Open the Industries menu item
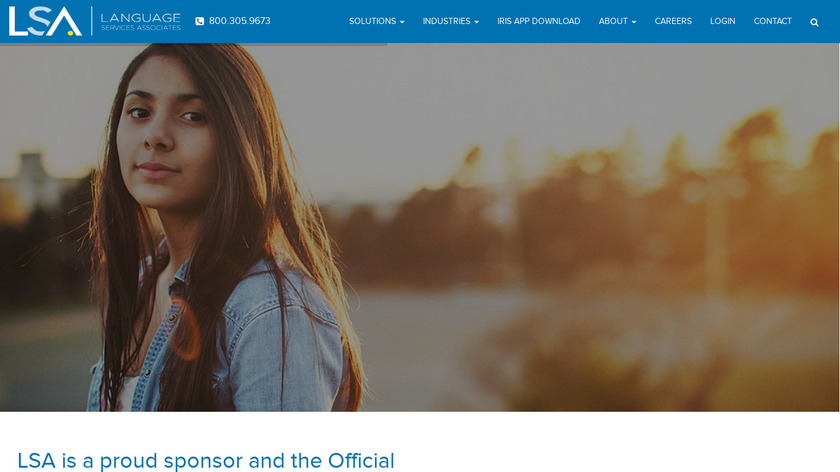Viewport: 840px width, 472px height. click(x=446, y=21)
